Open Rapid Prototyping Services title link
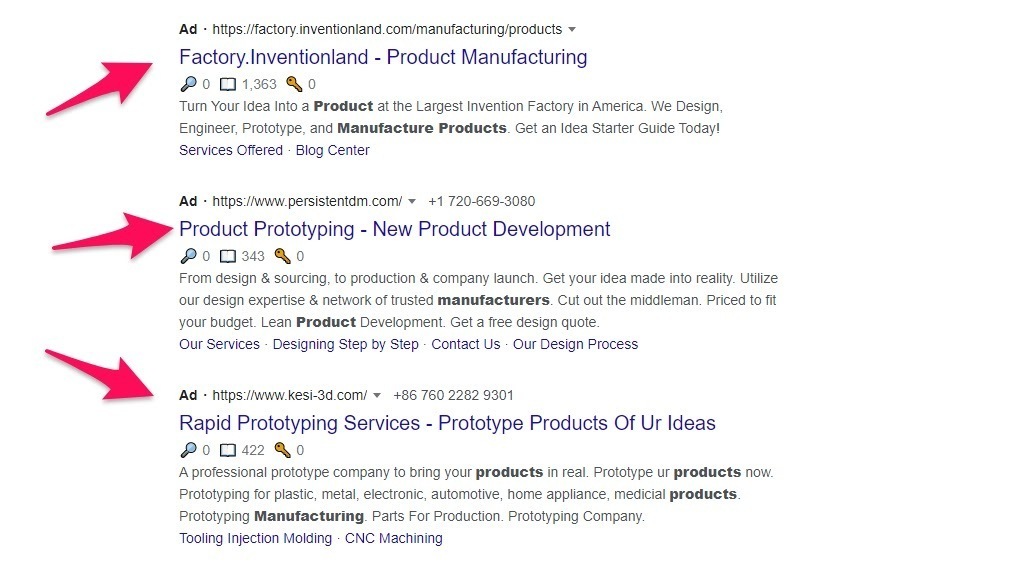1010x582 pixels. point(447,423)
